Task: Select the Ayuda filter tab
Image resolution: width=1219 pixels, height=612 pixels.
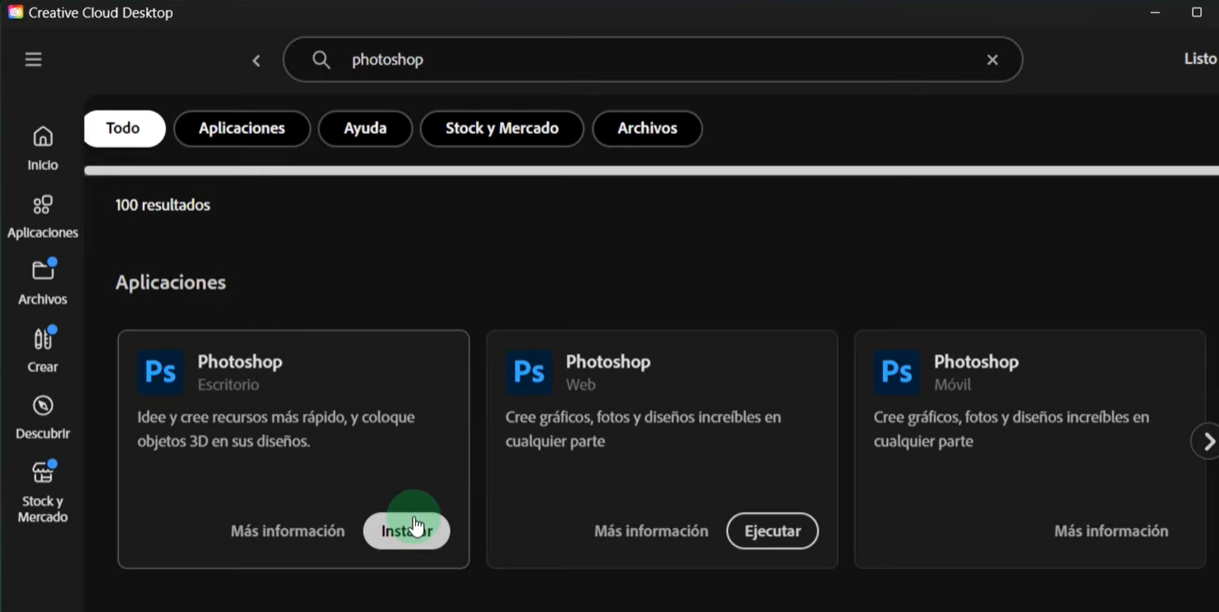Action: 365,128
